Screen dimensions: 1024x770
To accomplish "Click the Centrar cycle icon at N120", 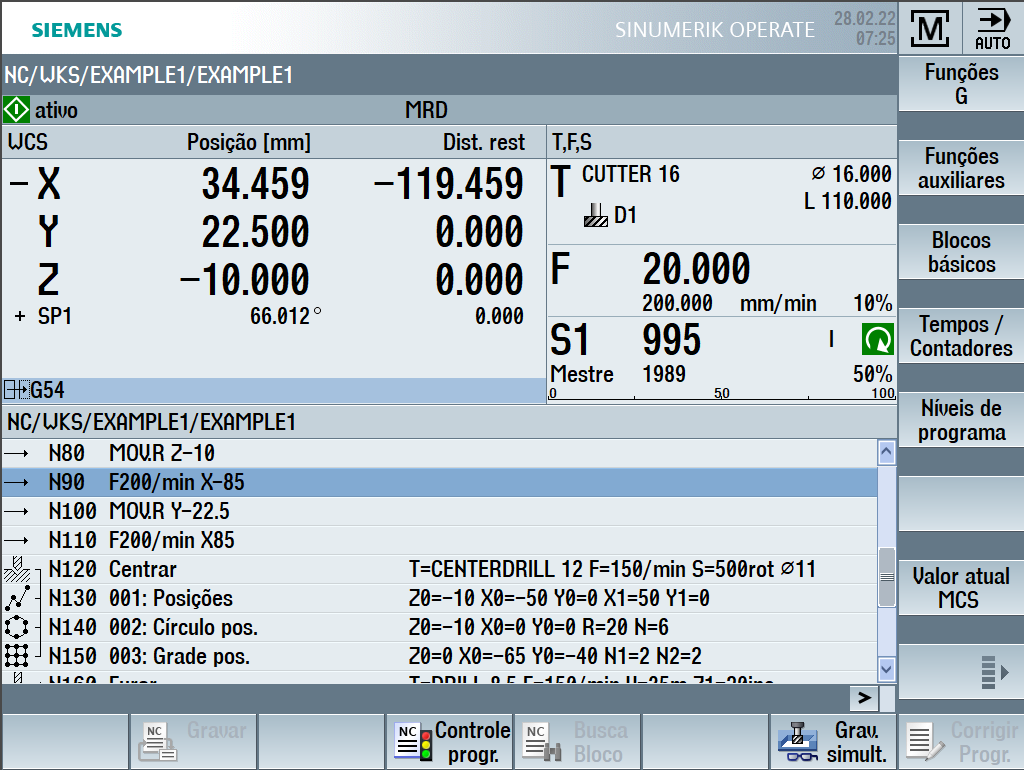I will [x=17, y=569].
